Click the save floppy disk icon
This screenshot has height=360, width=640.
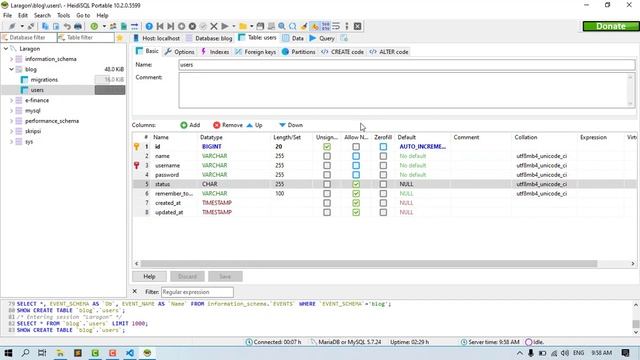coord(260,26)
